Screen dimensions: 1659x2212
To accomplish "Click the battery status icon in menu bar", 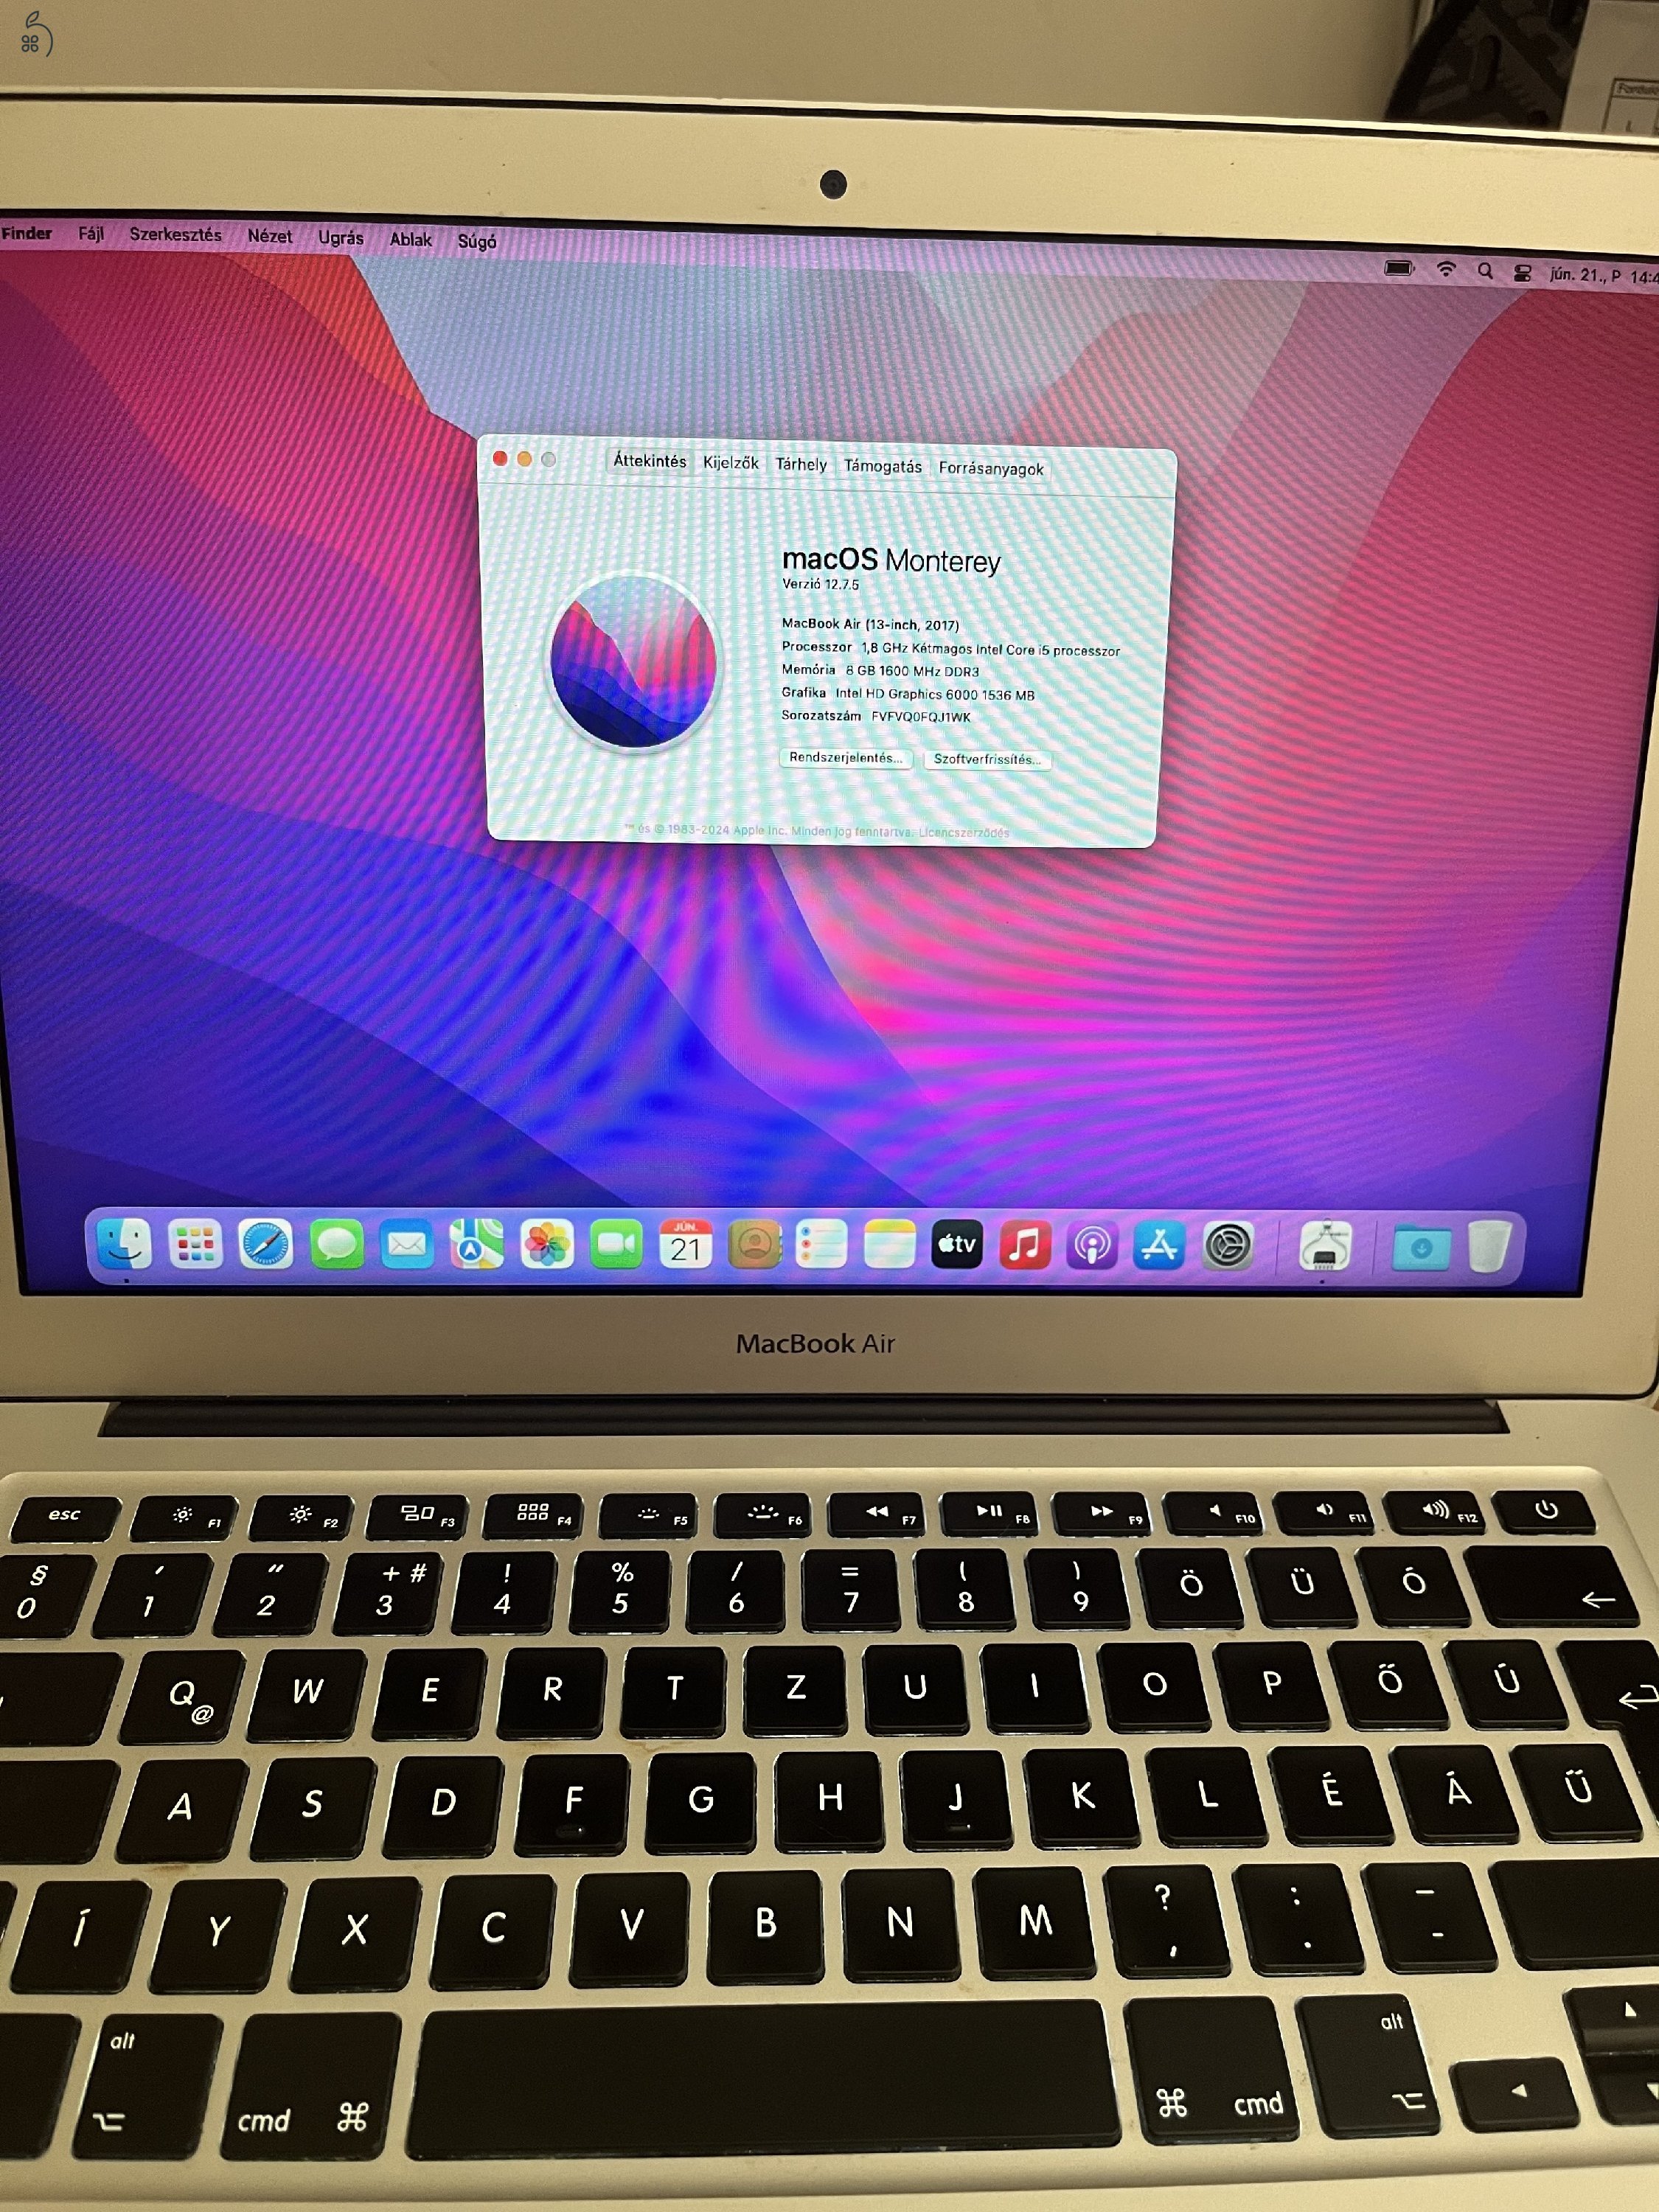I will click(1399, 268).
